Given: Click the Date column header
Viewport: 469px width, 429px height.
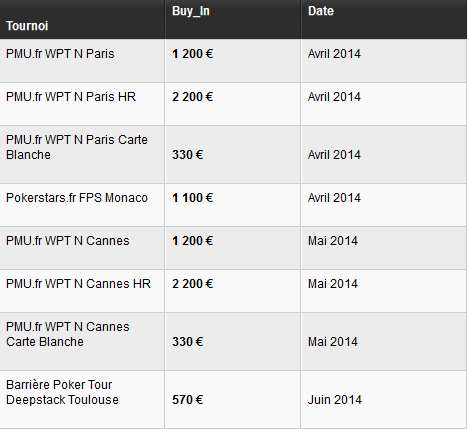Looking at the screenshot, I should (321, 11).
